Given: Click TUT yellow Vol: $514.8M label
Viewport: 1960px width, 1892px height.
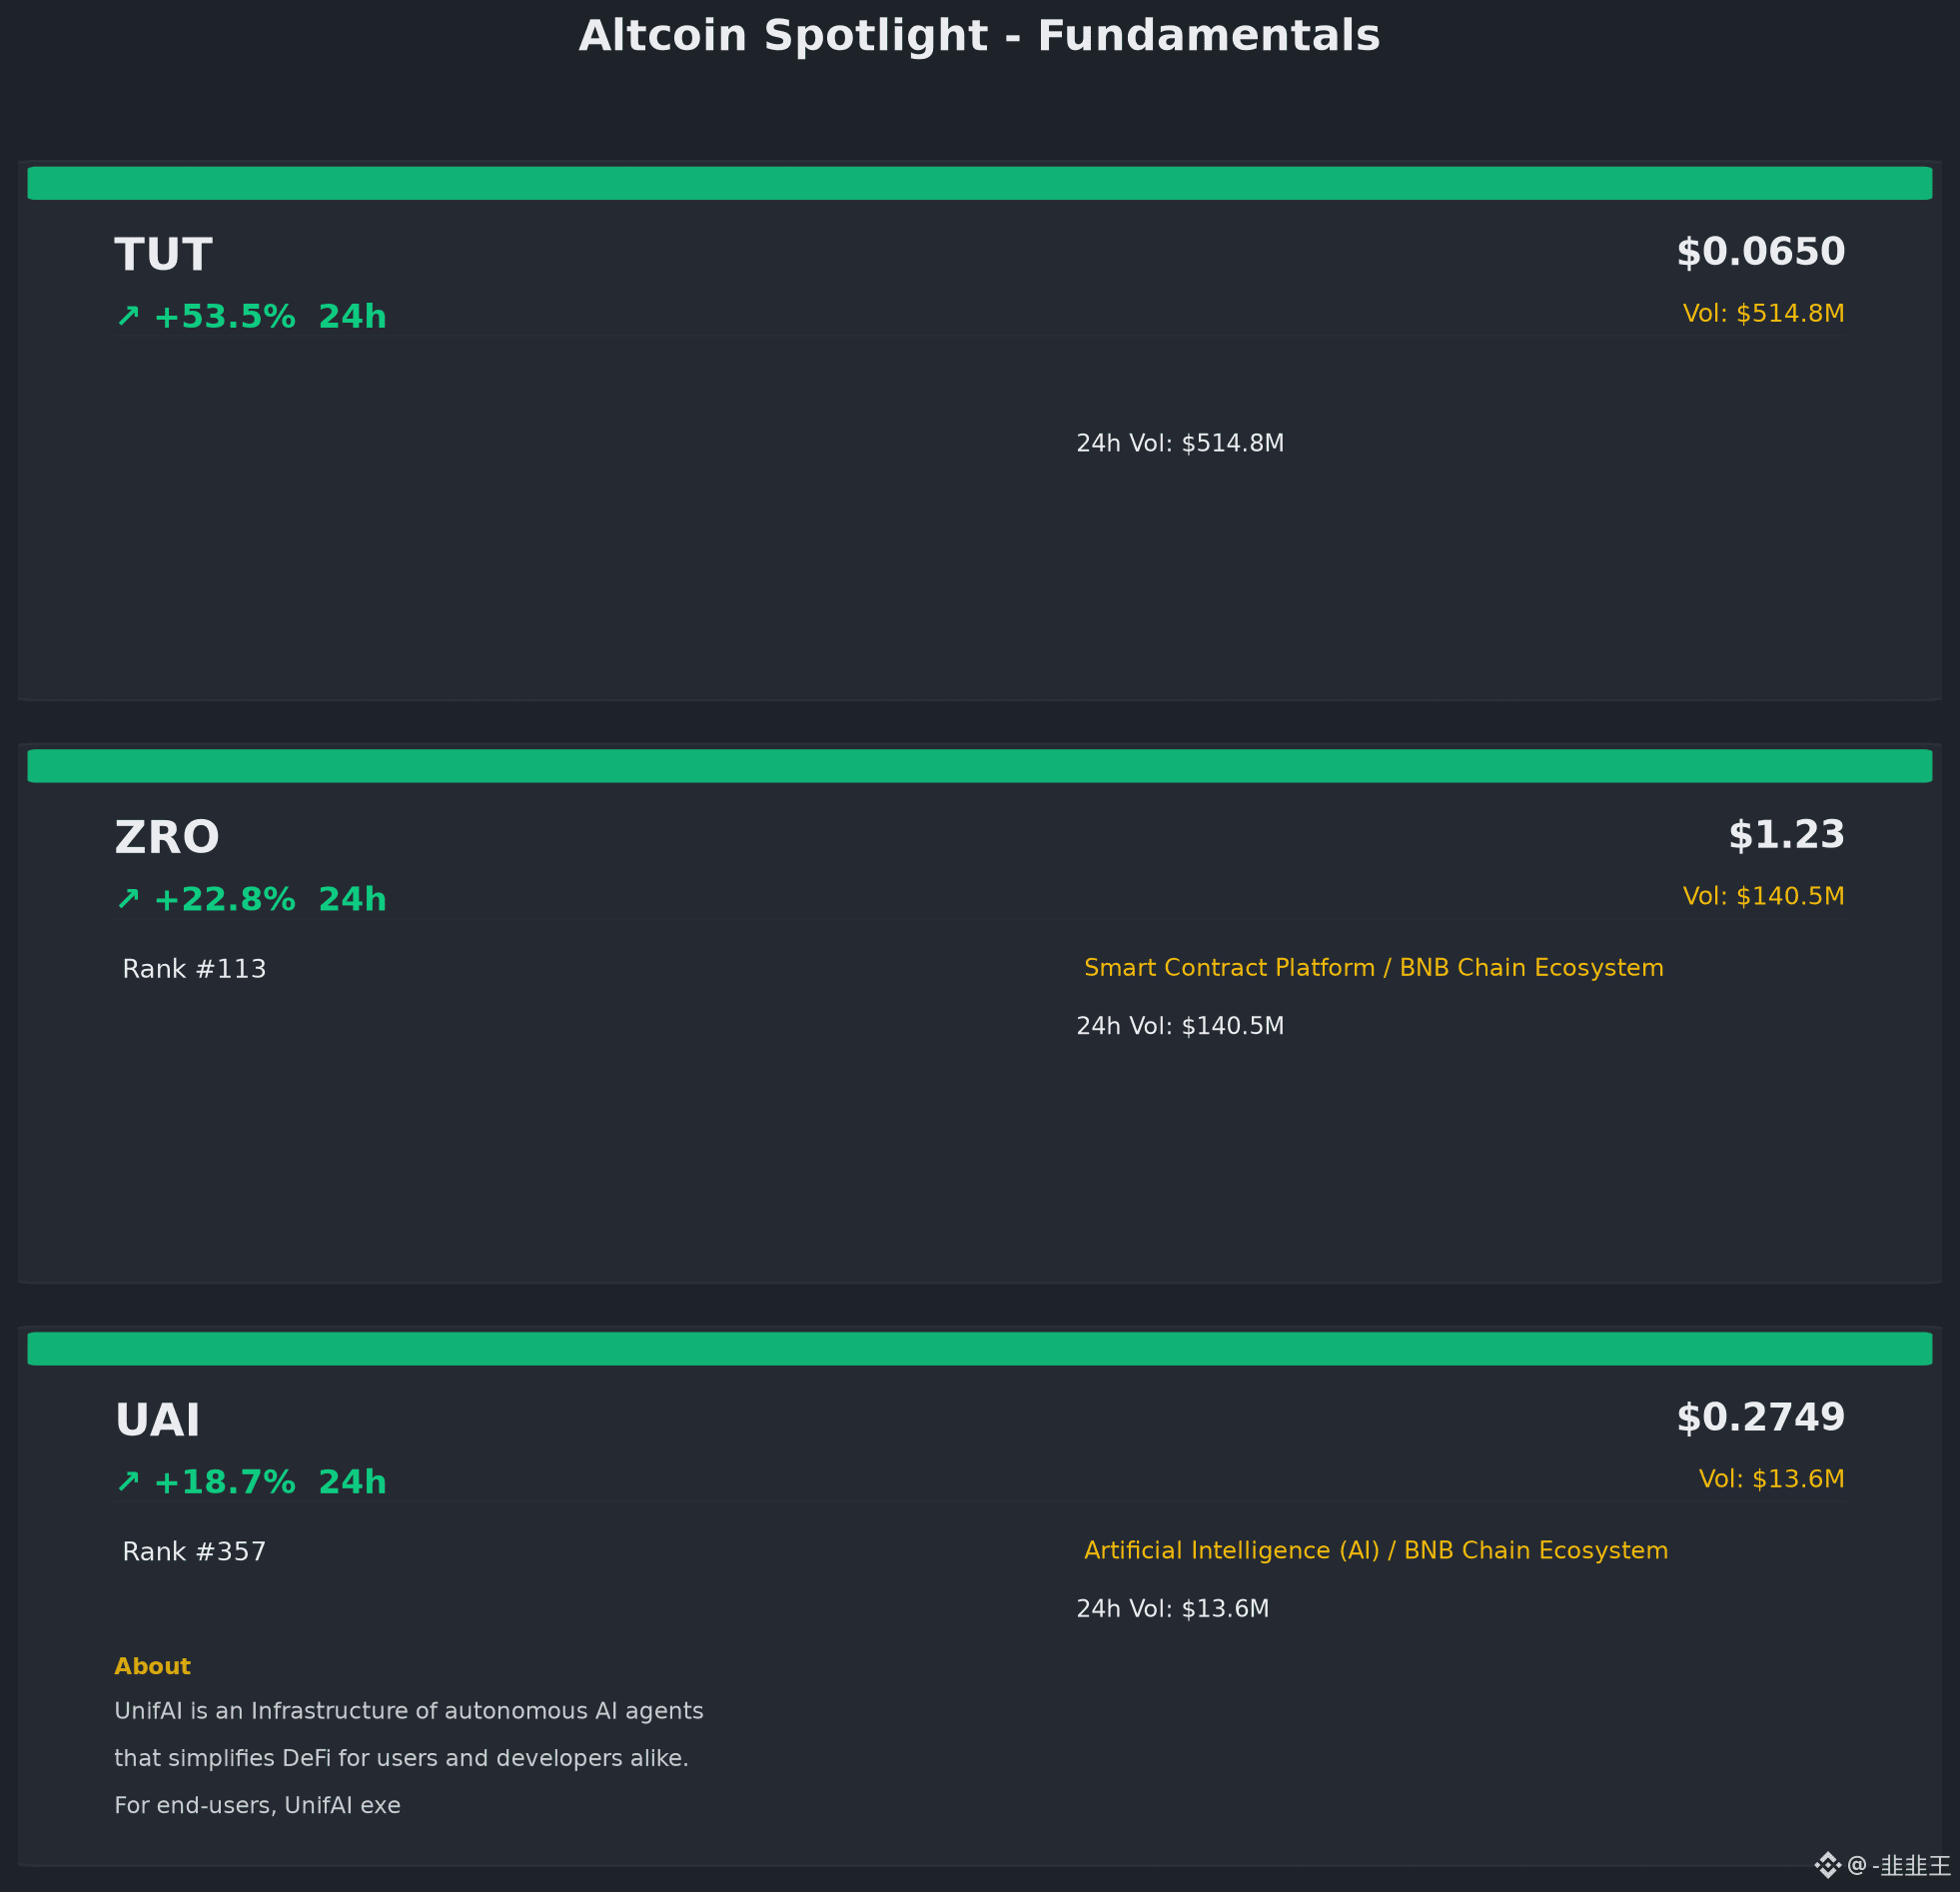Looking at the screenshot, I should [x=1764, y=313].
